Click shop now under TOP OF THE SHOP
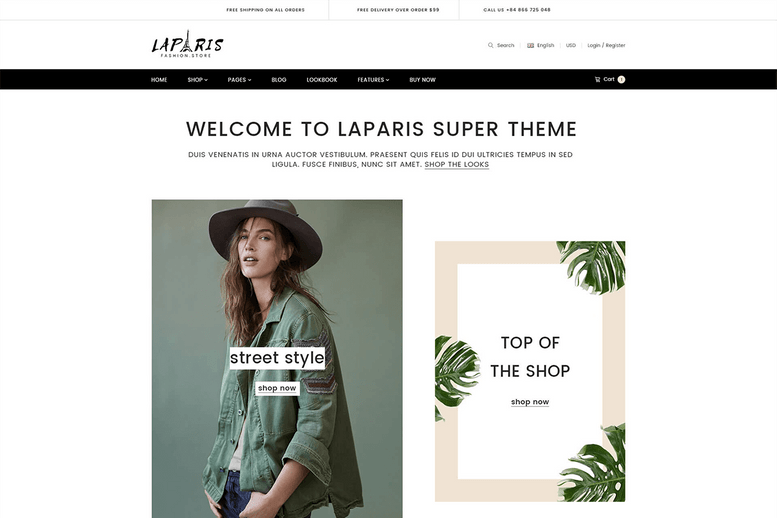The width and height of the screenshot is (777, 518). click(x=530, y=402)
